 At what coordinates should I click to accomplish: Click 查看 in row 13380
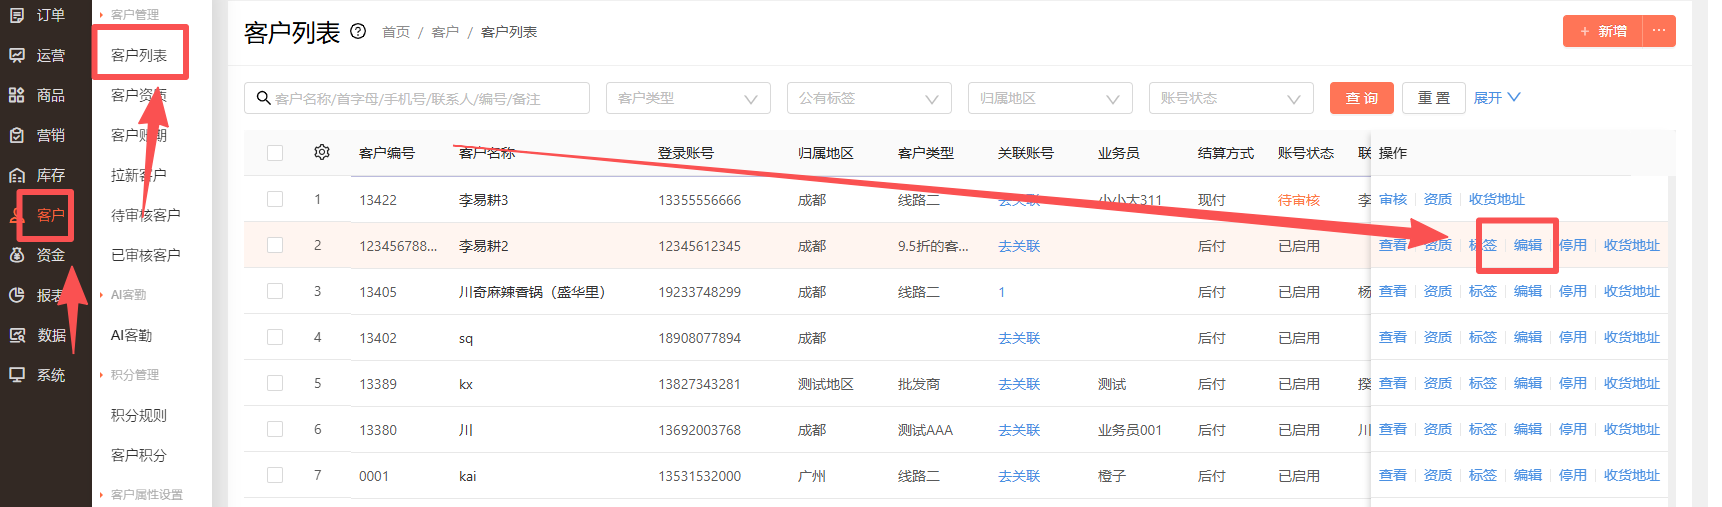pyautogui.click(x=1393, y=429)
